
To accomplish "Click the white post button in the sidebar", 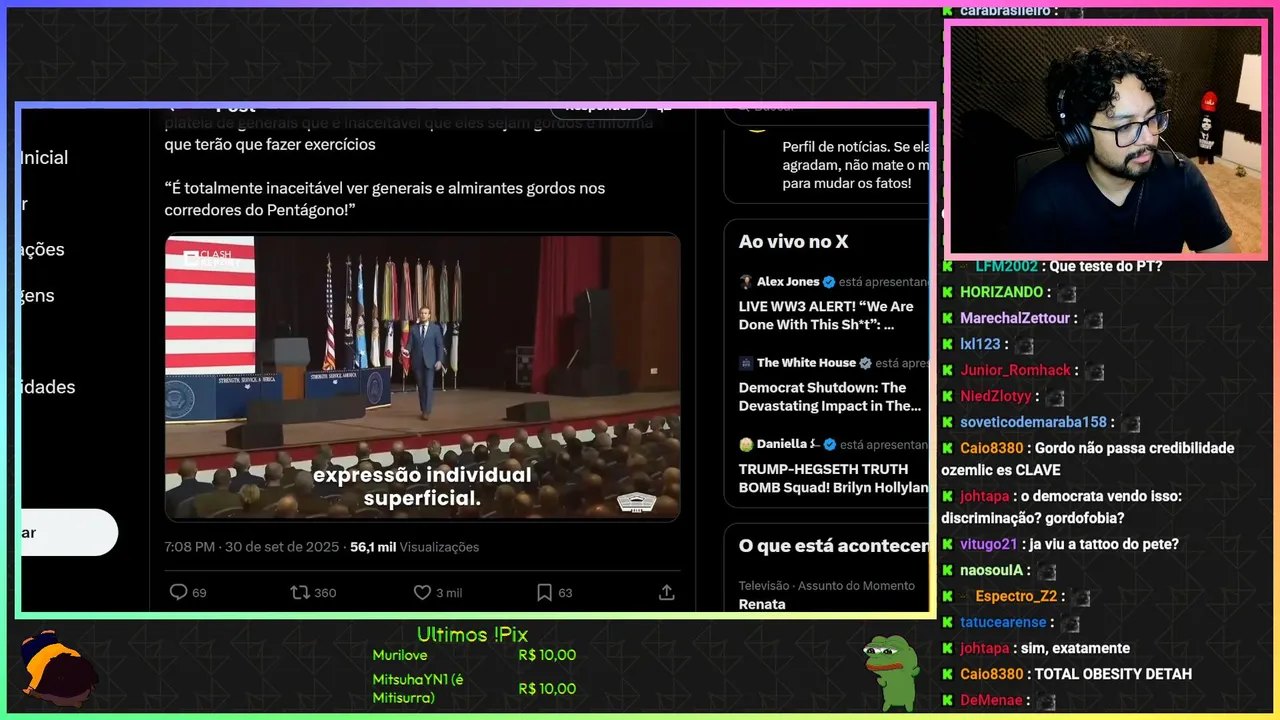I will click(69, 532).
